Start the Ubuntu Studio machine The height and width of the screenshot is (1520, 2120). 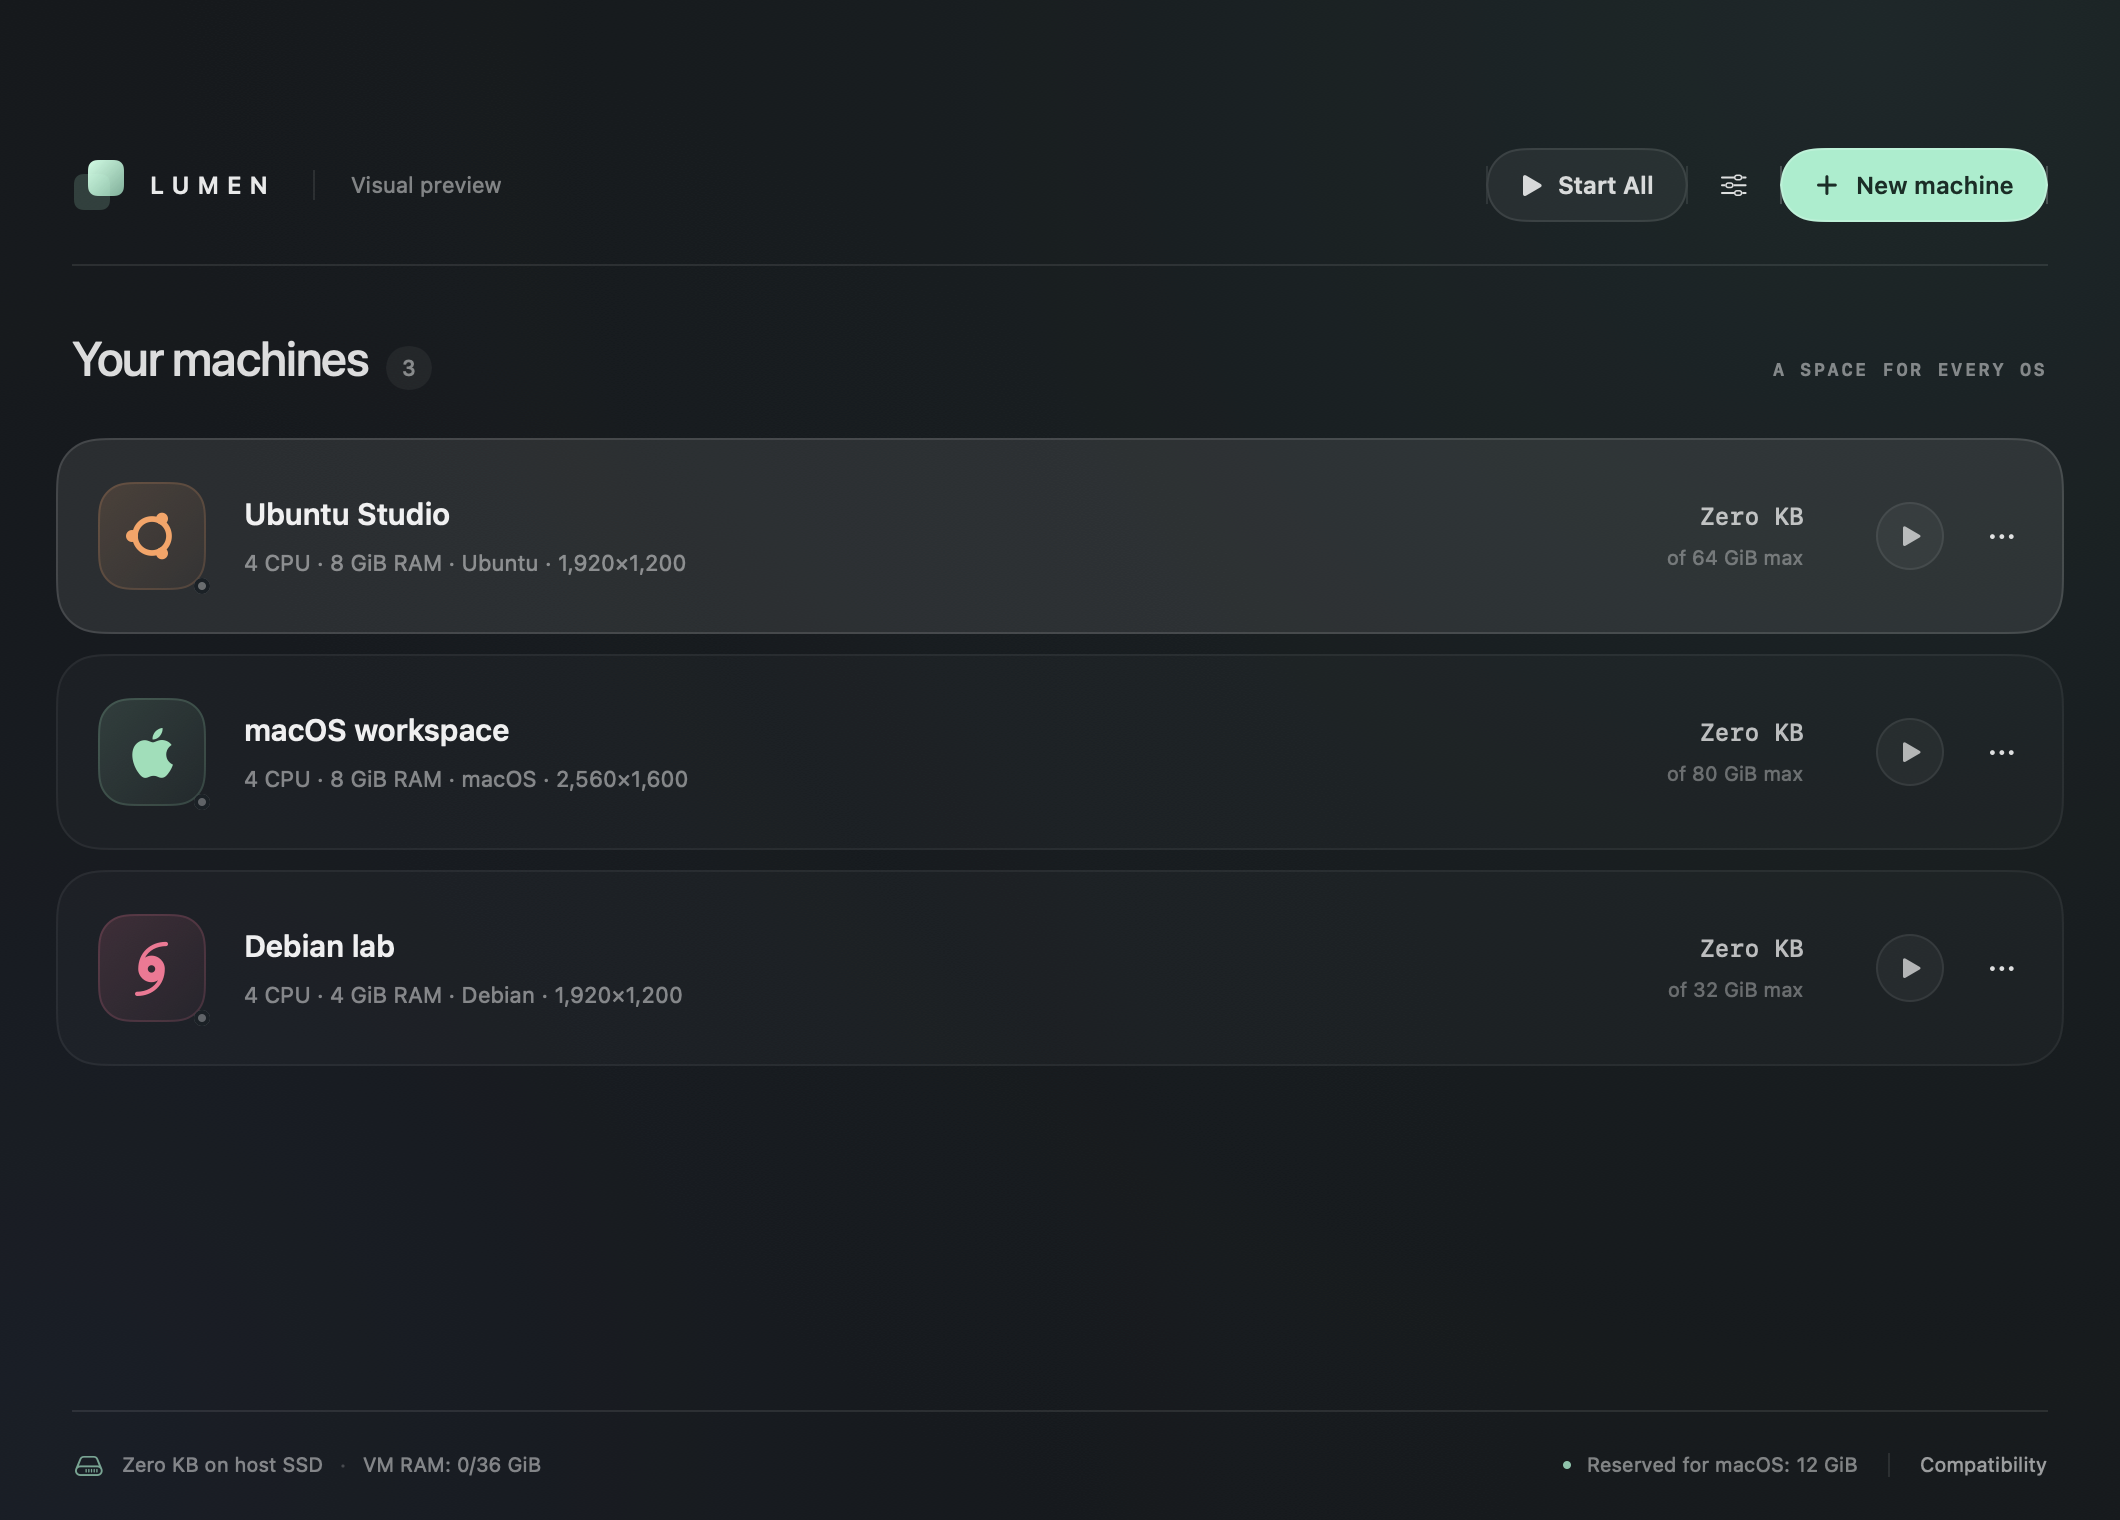1910,536
